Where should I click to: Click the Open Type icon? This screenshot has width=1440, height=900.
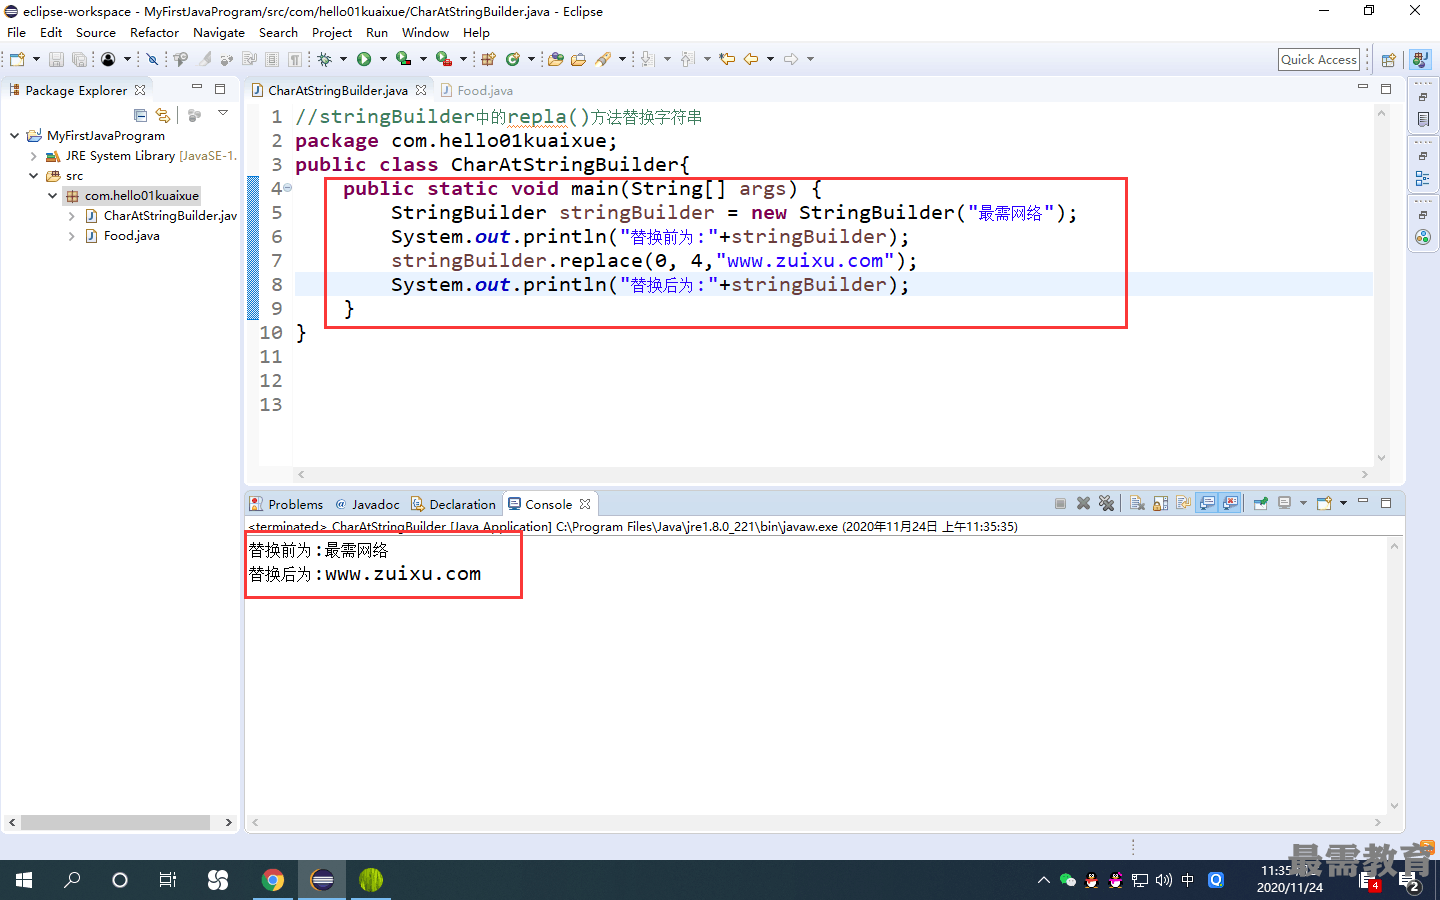[x=555, y=59]
